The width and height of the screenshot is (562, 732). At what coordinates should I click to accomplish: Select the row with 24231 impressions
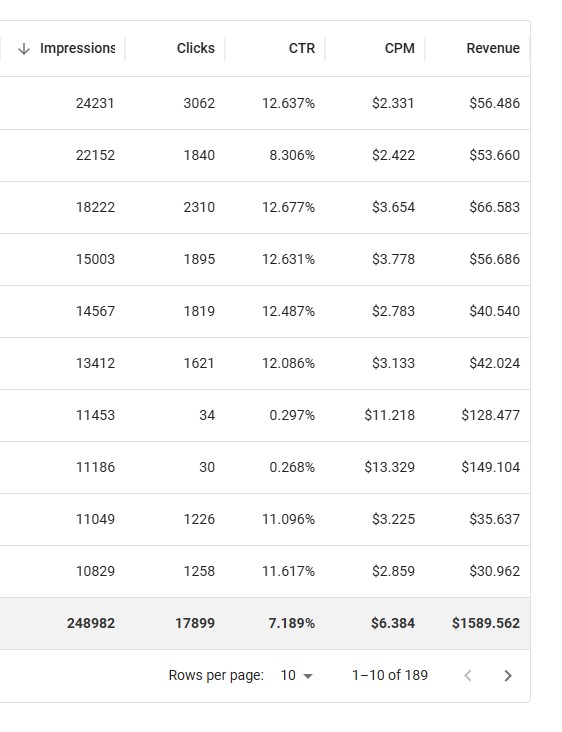point(265,103)
